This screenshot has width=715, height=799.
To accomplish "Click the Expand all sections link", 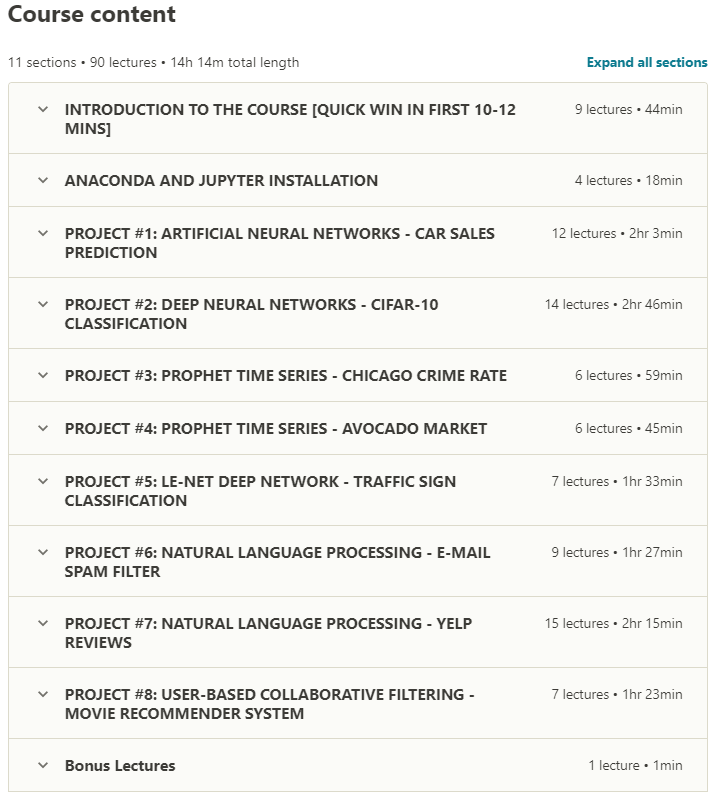I will tap(647, 62).
